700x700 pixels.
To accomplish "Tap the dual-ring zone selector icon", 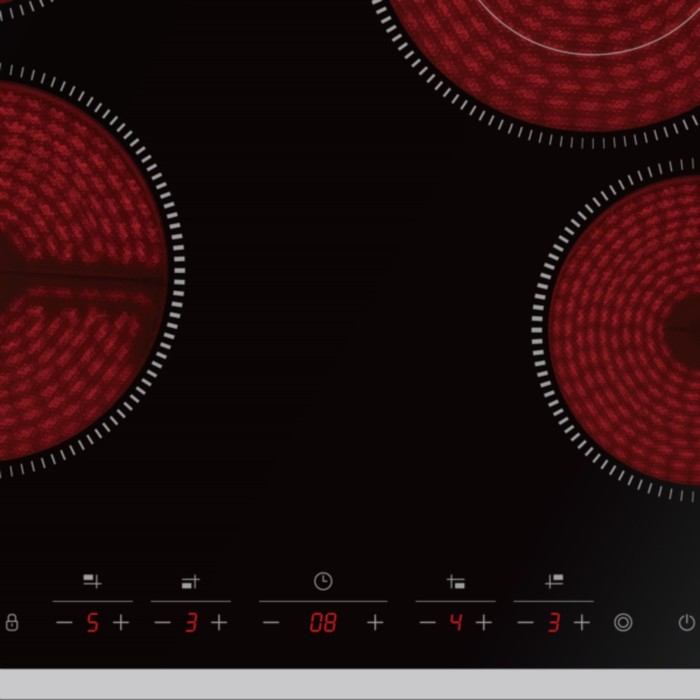I will click(x=622, y=623).
